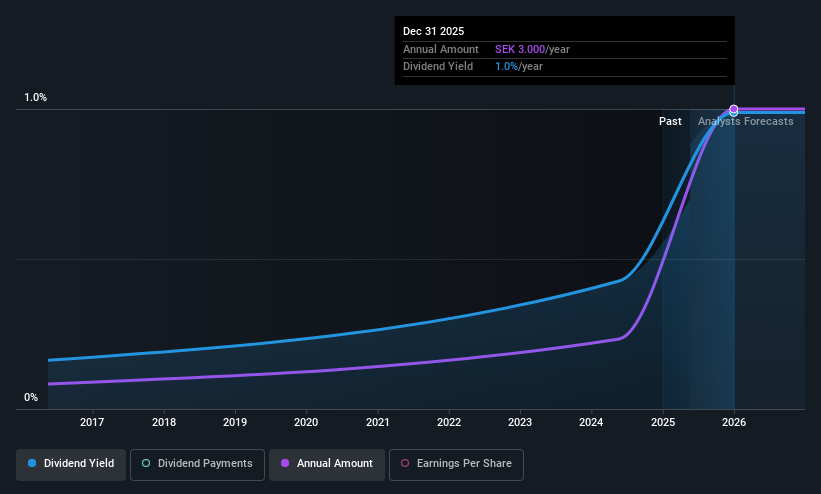Viewport: 821px width, 494px height.
Task: Select the 2019 x-axis label
Action: tap(235, 422)
